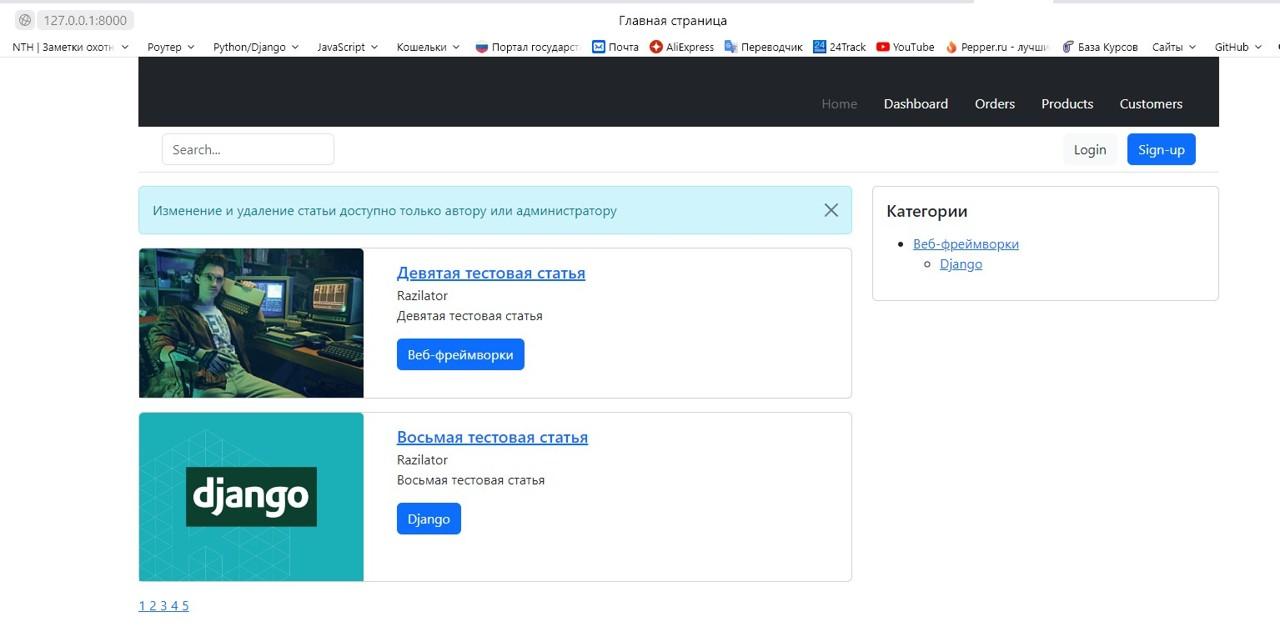
Task: Go to the Home nav item
Action: pyautogui.click(x=839, y=104)
